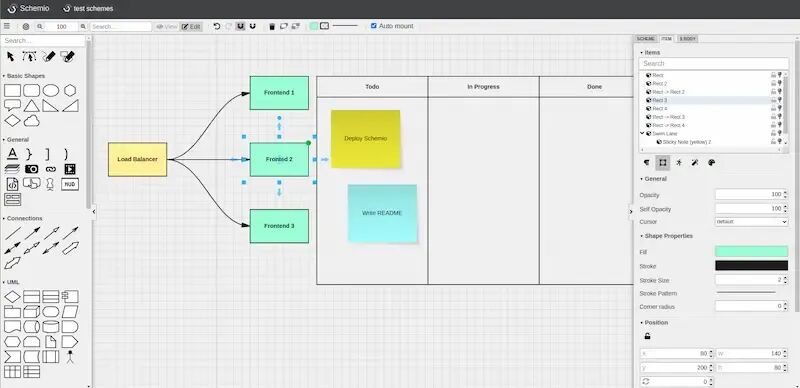
Task: Open the text properties icon tab
Action: click(646, 162)
